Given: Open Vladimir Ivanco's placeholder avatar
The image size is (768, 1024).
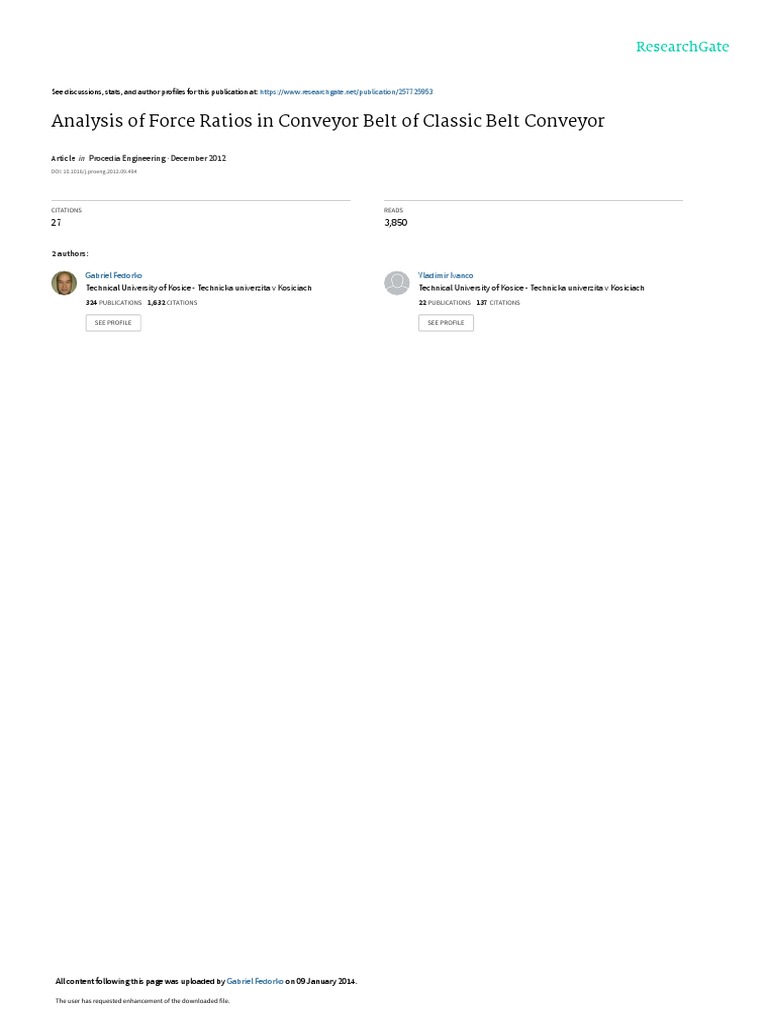Looking at the screenshot, I should click(x=396, y=283).
